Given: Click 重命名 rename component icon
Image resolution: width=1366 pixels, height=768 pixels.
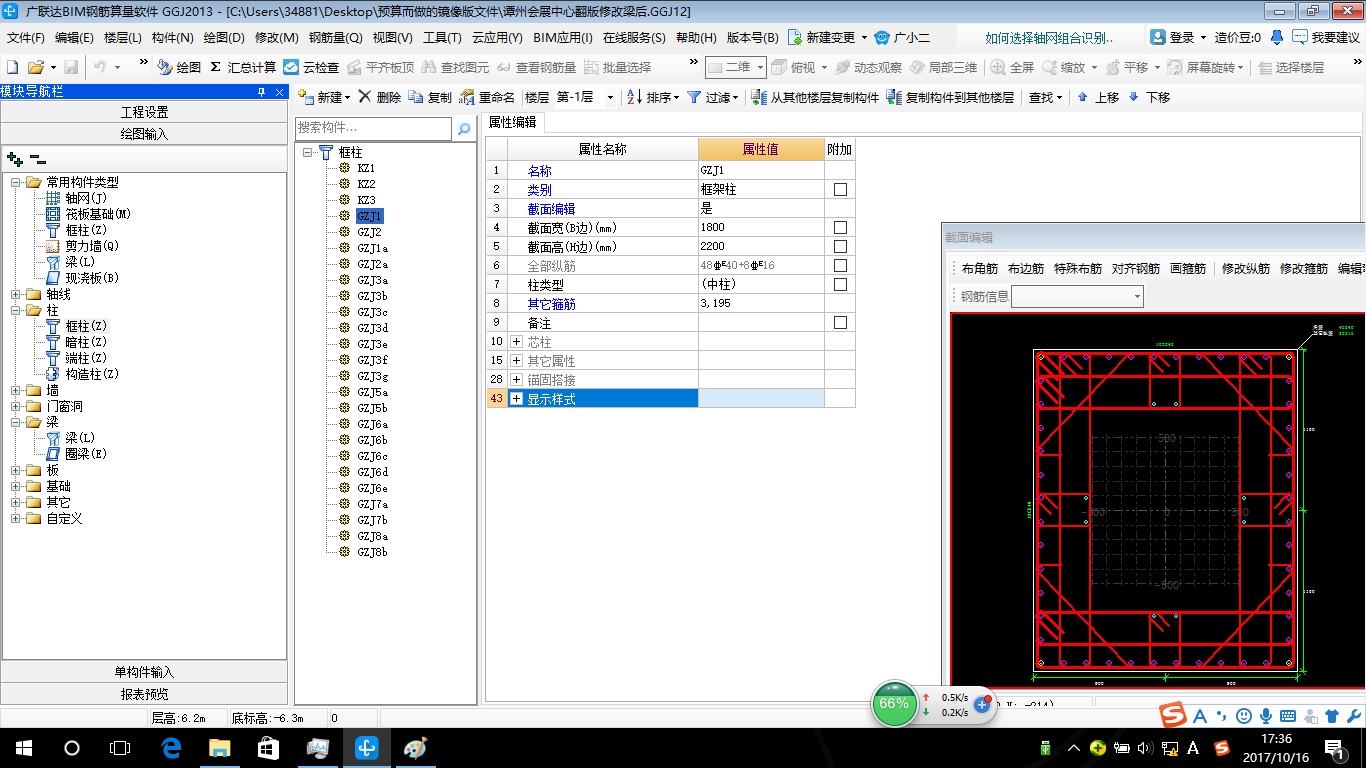Looking at the screenshot, I should point(467,97).
